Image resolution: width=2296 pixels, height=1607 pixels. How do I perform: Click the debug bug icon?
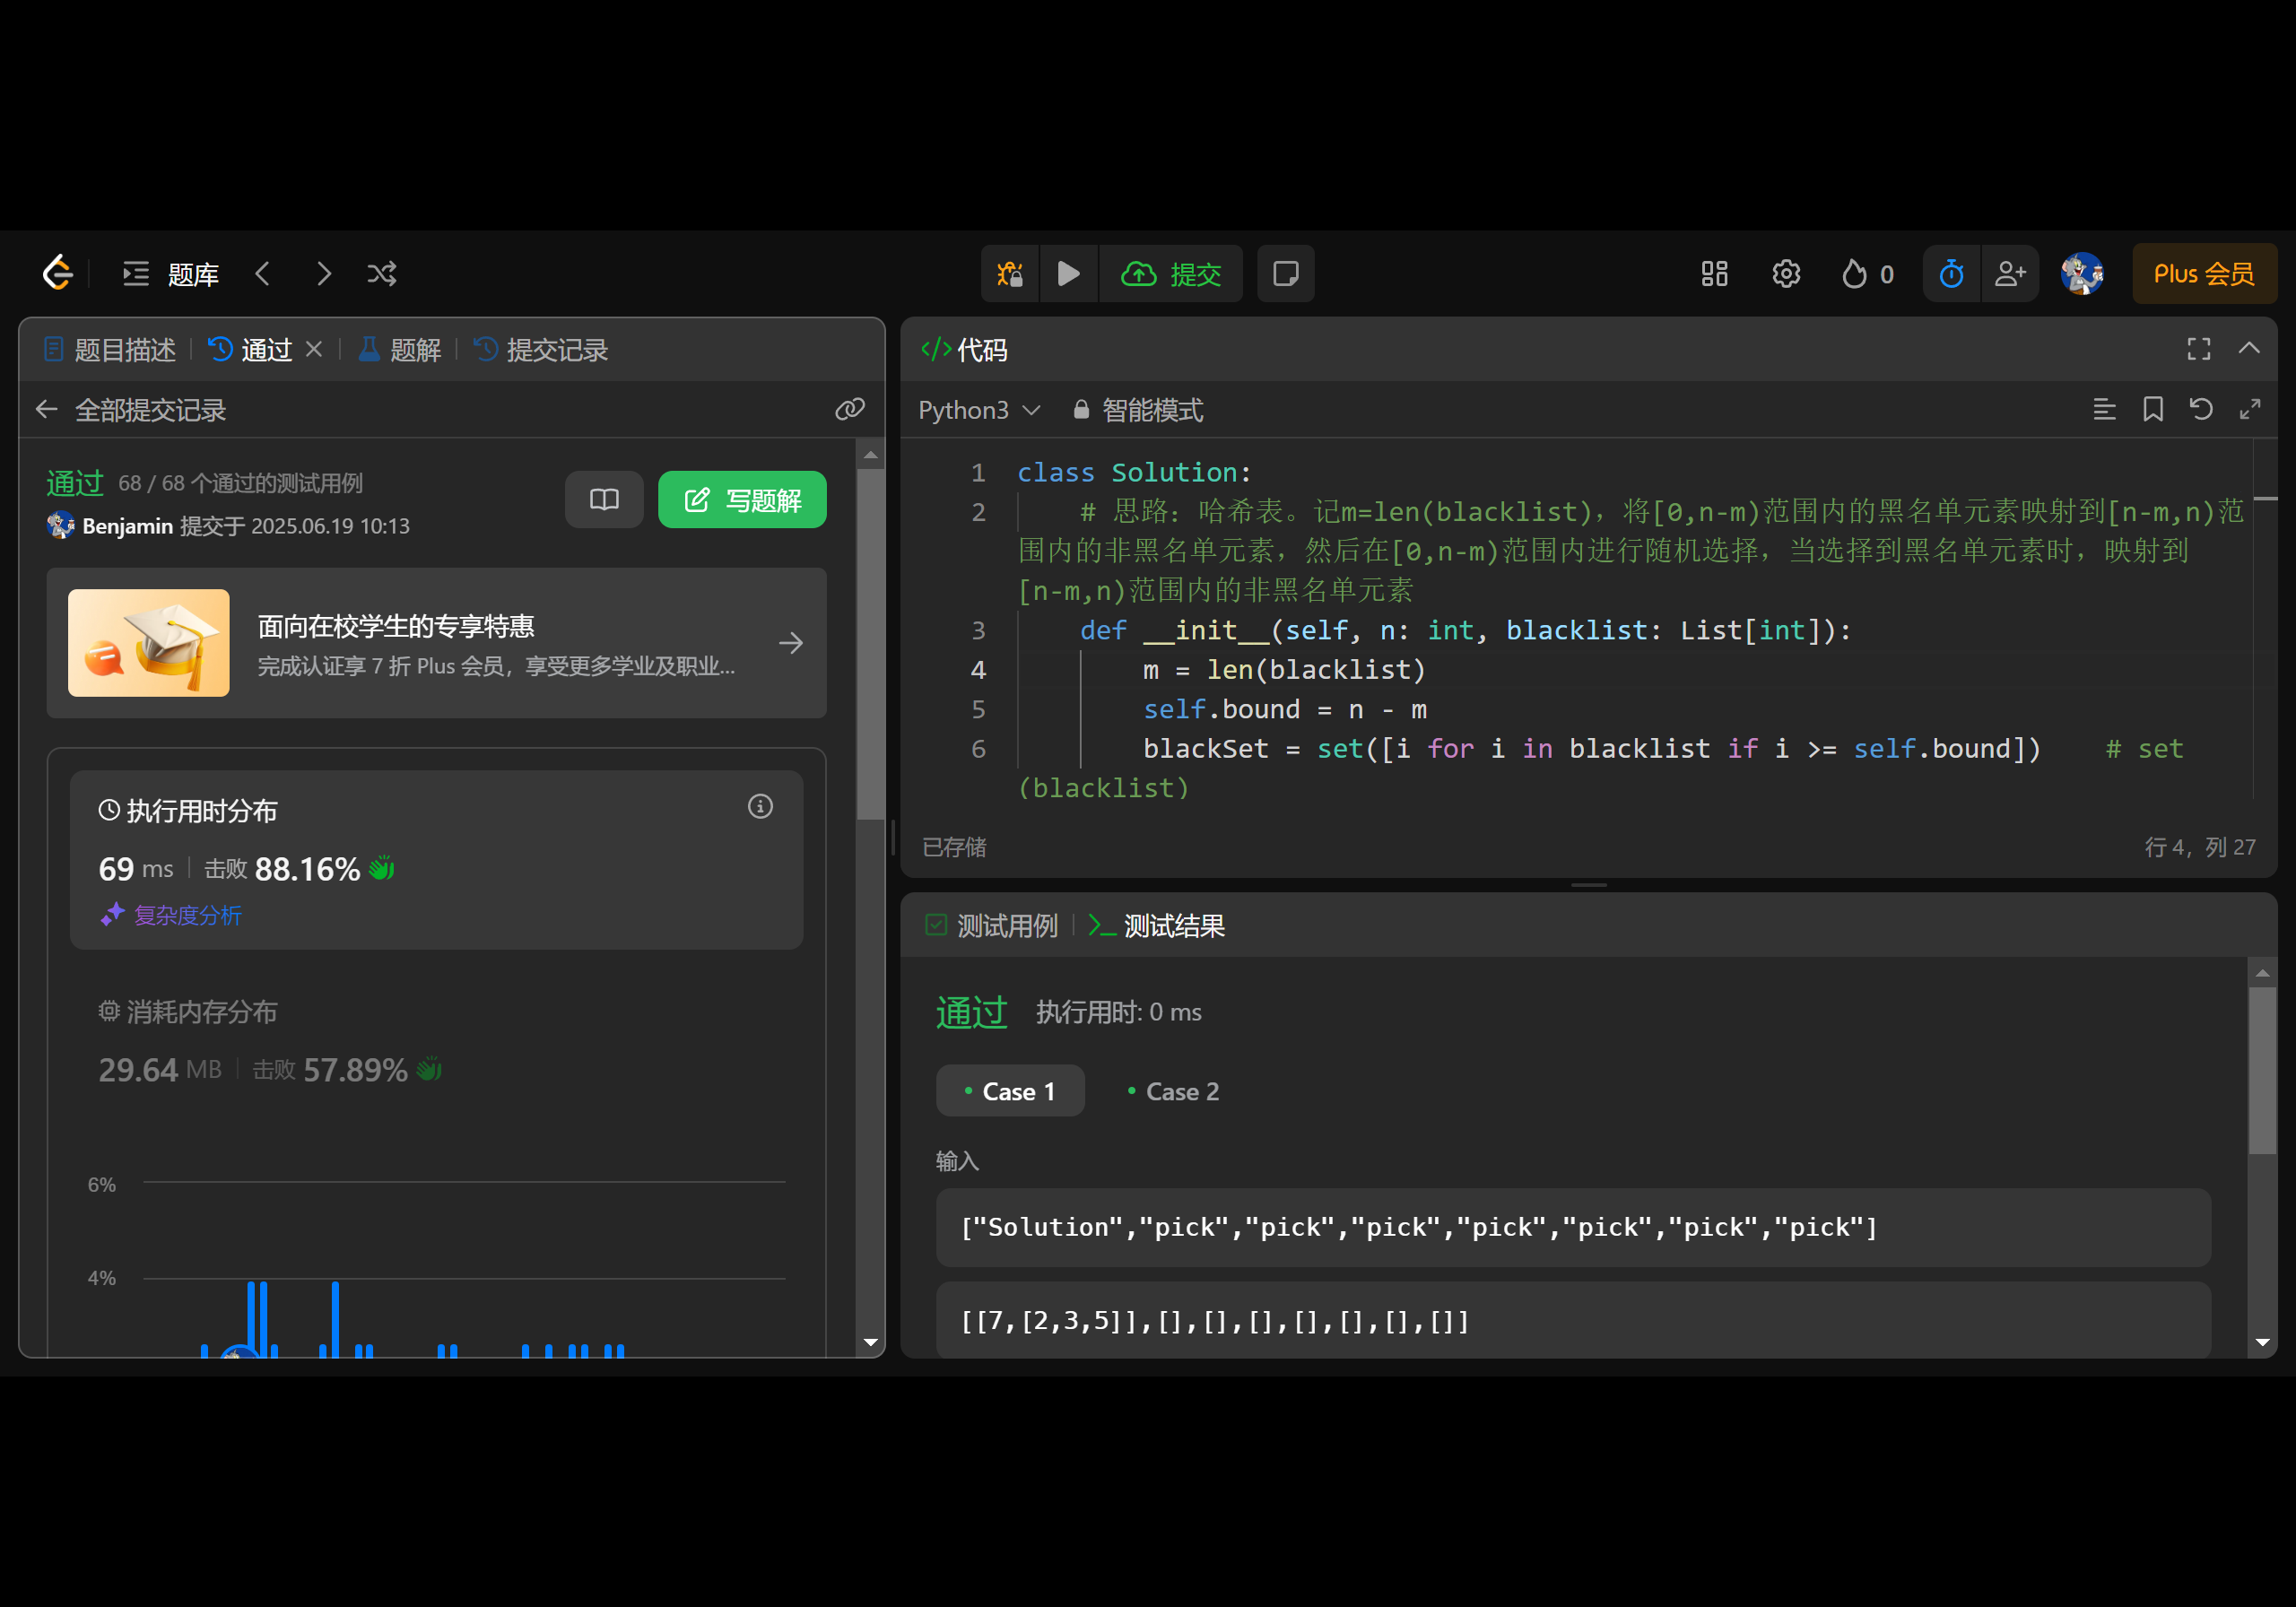point(1010,274)
